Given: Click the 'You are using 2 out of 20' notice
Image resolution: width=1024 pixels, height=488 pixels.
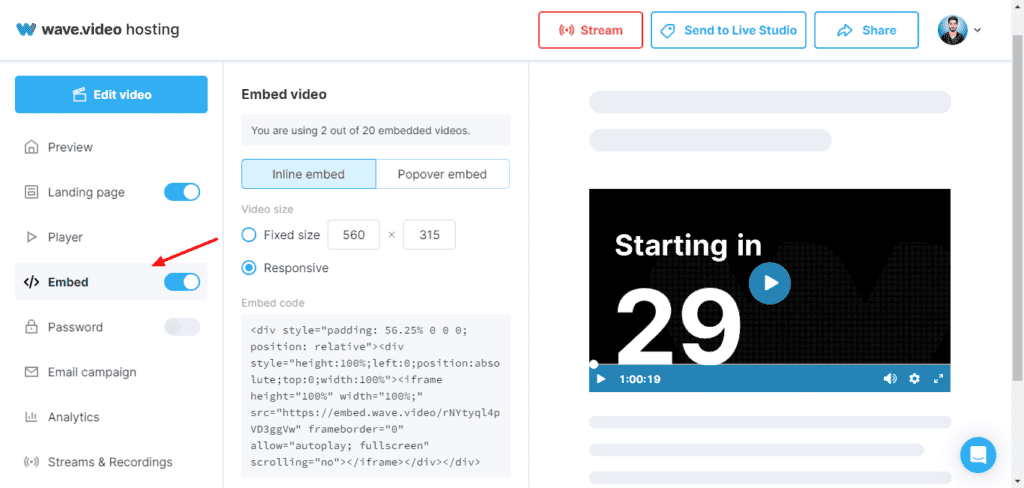Looking at the screenshot, I should coord(376,130).
